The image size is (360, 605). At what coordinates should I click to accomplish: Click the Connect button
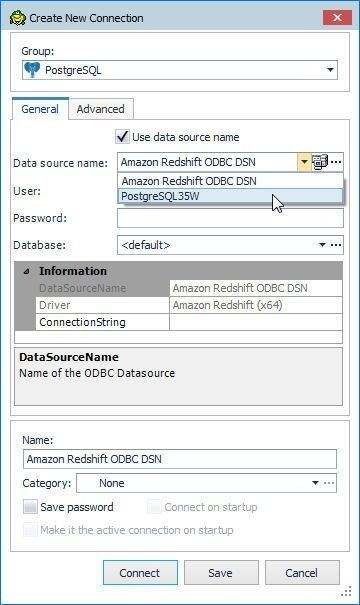click(x=140, y=573)
